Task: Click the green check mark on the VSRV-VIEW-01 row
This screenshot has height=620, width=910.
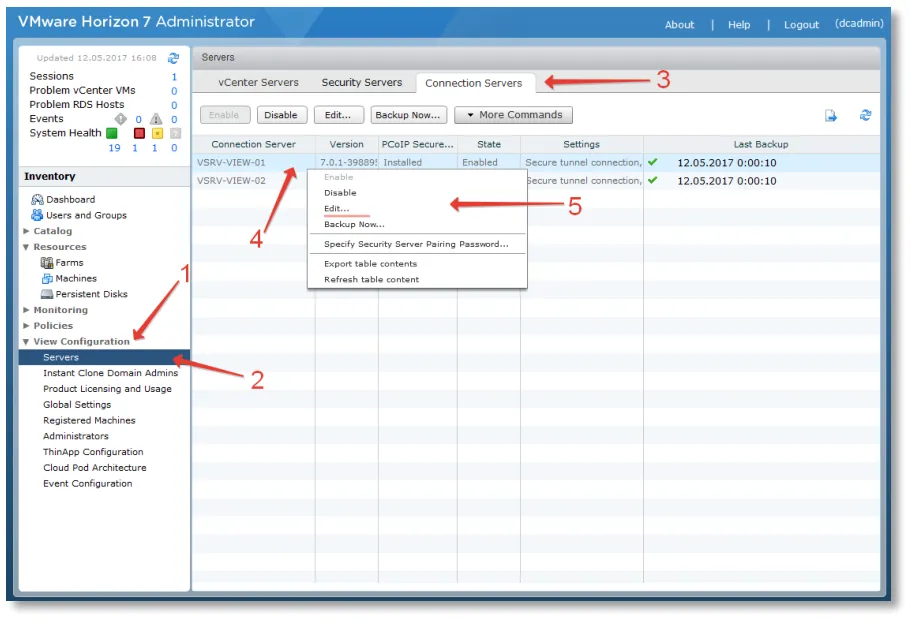Action: (x=653, y=162)
